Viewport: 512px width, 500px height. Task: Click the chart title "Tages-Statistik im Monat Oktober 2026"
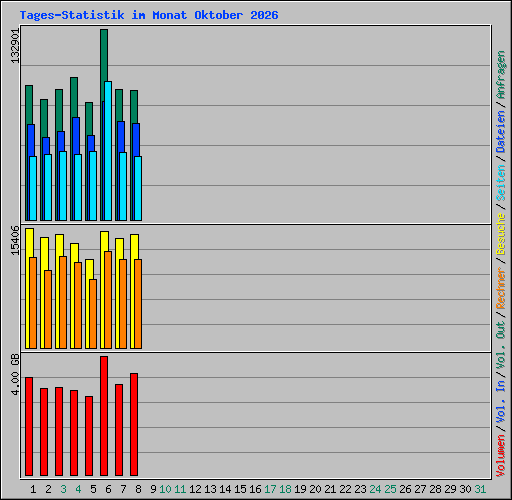(x=149, y=15)
